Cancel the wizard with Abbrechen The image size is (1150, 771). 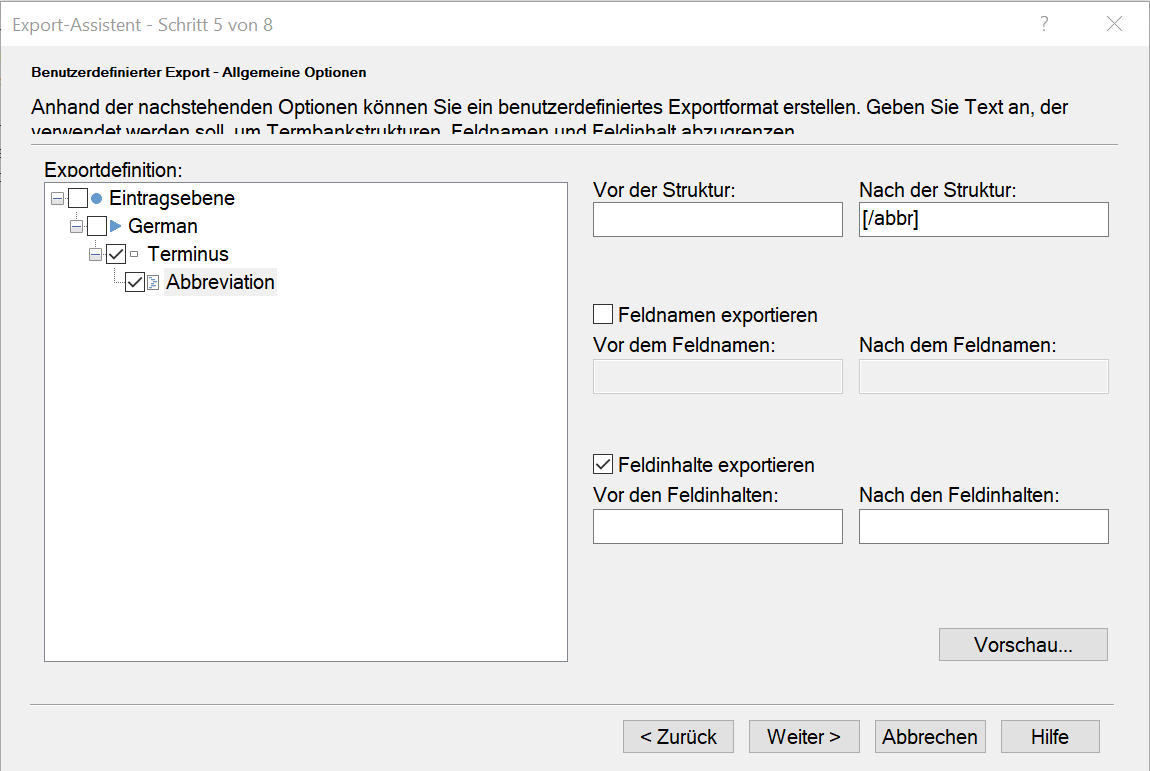[x=930, y=737]
